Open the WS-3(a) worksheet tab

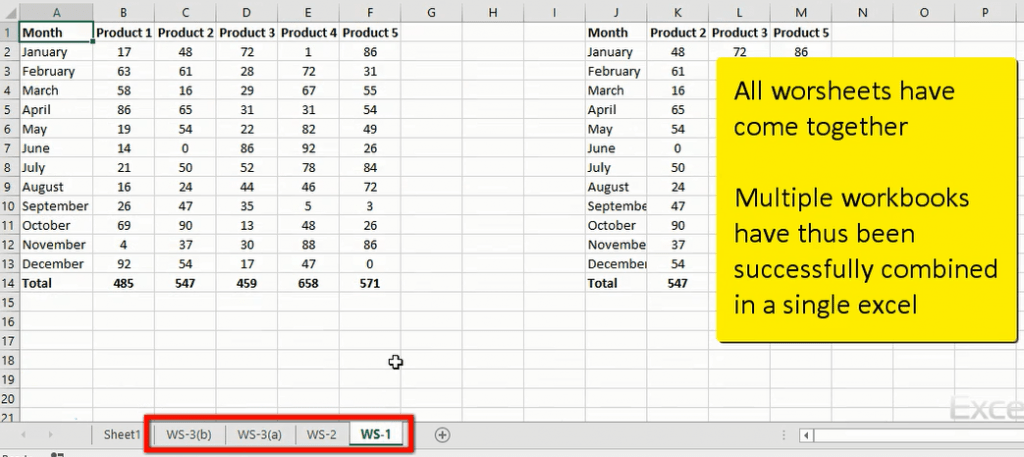click(x=259, y=435)
